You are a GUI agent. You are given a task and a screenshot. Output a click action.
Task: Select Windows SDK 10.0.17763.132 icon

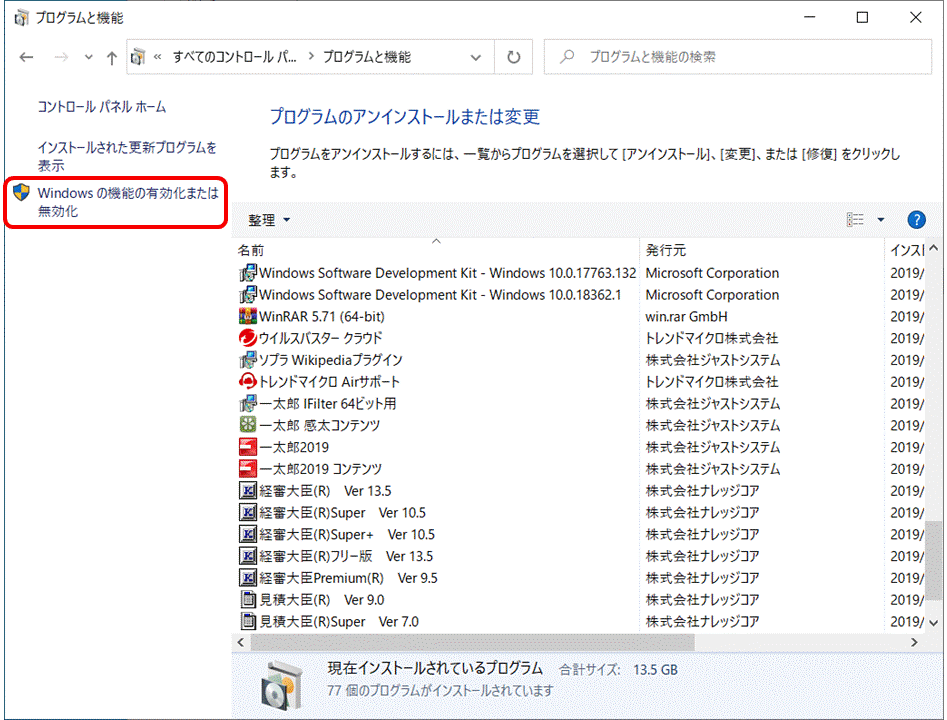coord(248,273)
